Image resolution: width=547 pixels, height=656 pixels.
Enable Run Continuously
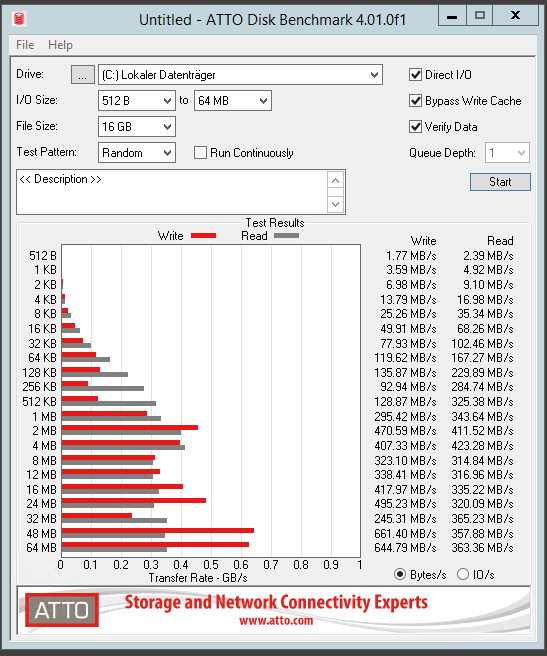point(200,153)
